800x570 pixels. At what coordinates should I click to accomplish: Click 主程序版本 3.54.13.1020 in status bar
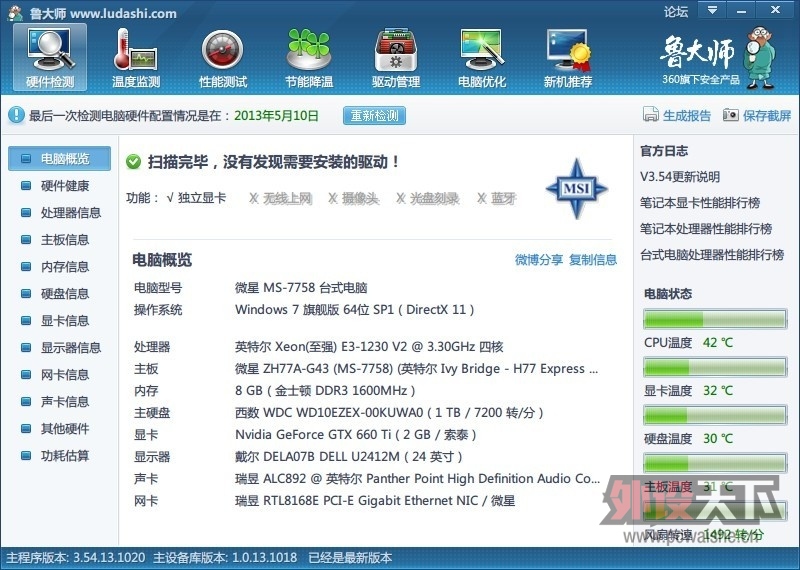[x=76, y=558]
